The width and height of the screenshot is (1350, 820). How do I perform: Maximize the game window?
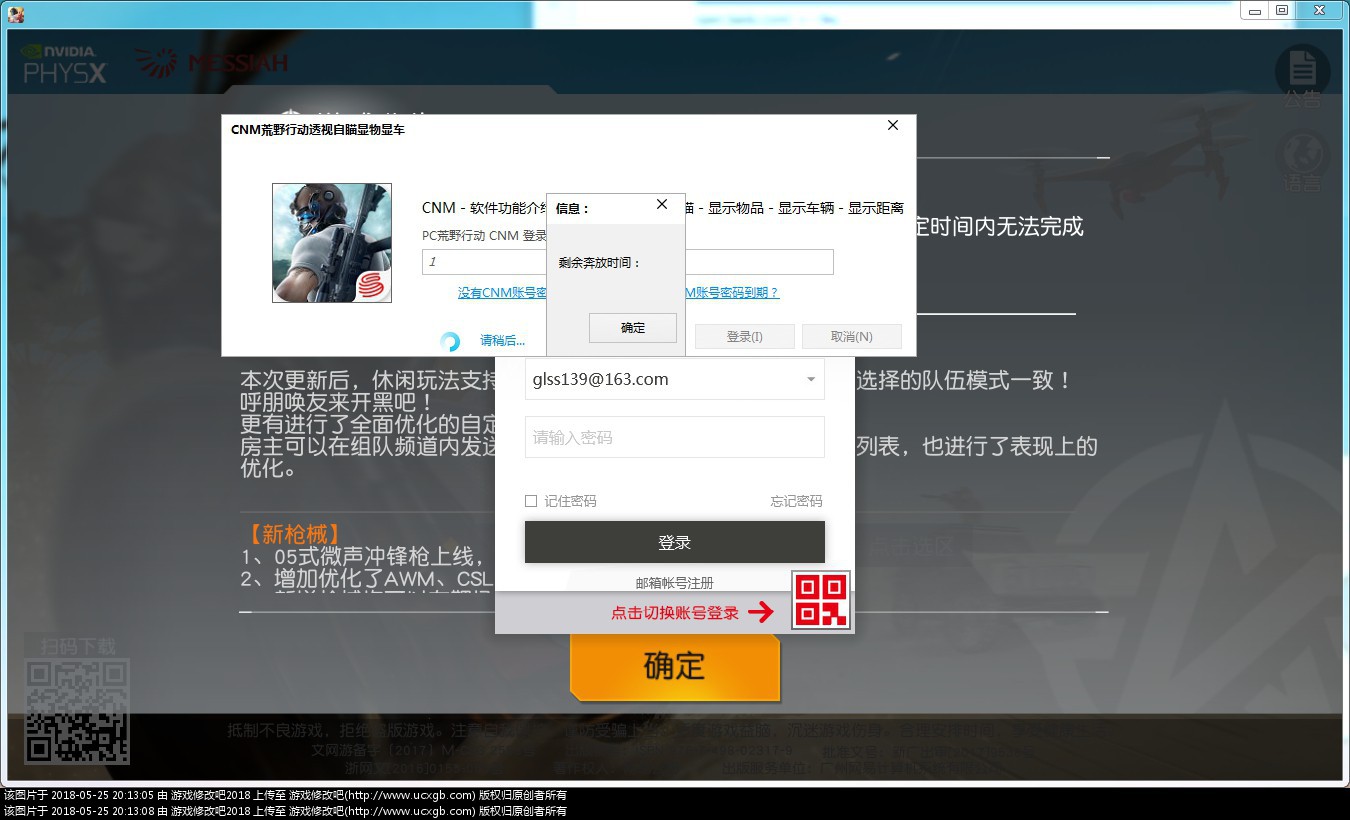pos(1282,10)
